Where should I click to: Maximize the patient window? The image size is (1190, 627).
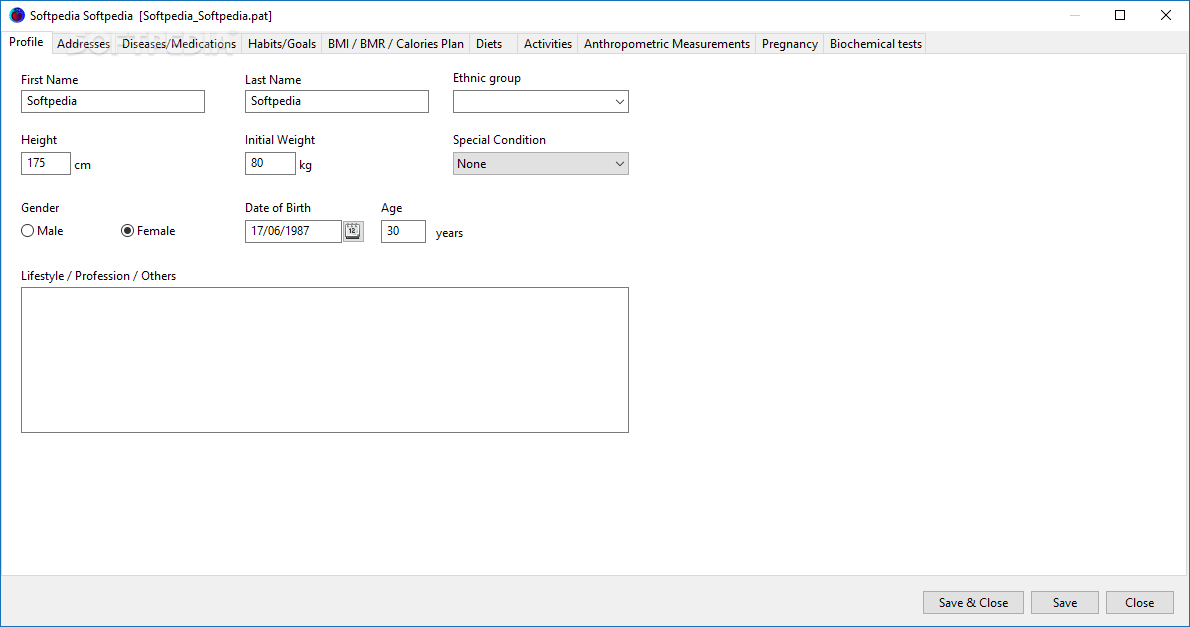click(x=1120, y=15)
